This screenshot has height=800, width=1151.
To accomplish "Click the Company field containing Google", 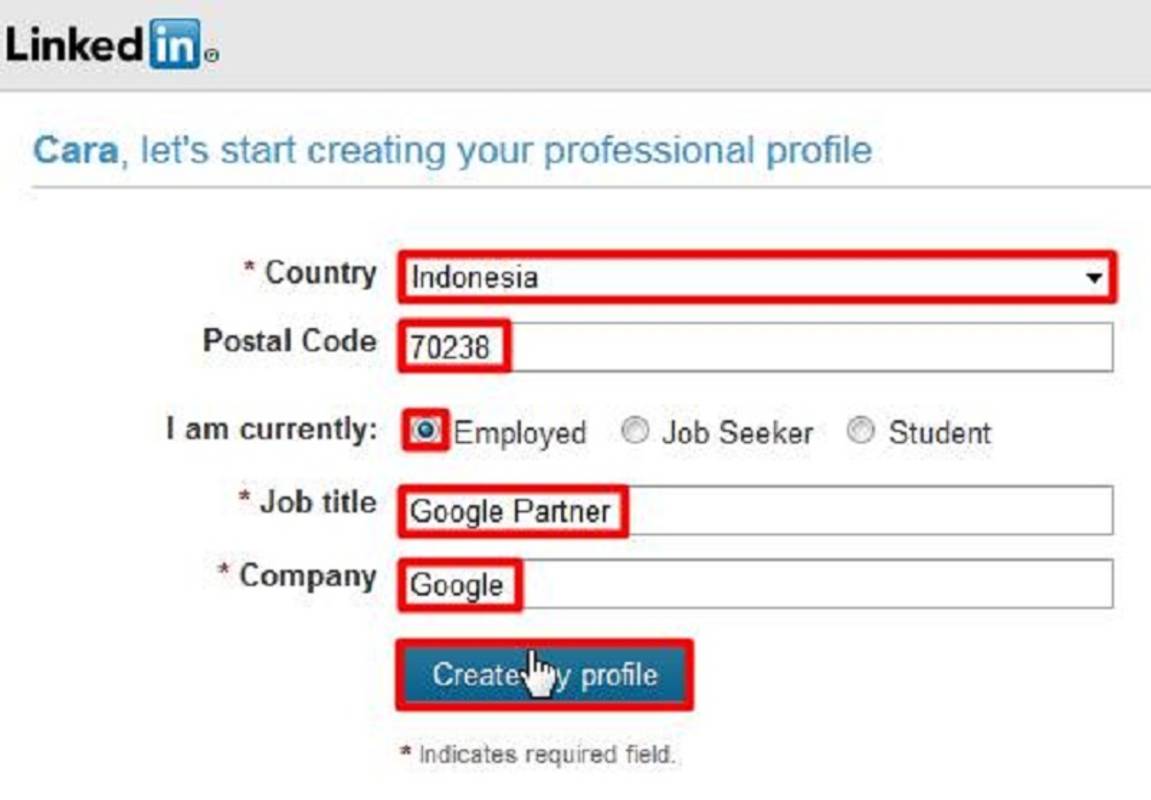I will [x=757, y=584].
